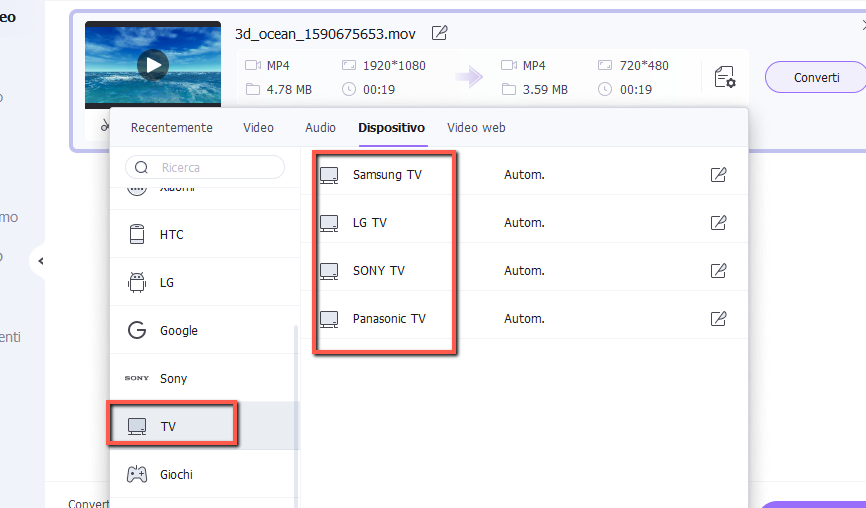Screen dimensions: 866x508
Task: Pick Sony from device list
Action: pyautogui.click(x=173, y=379)
